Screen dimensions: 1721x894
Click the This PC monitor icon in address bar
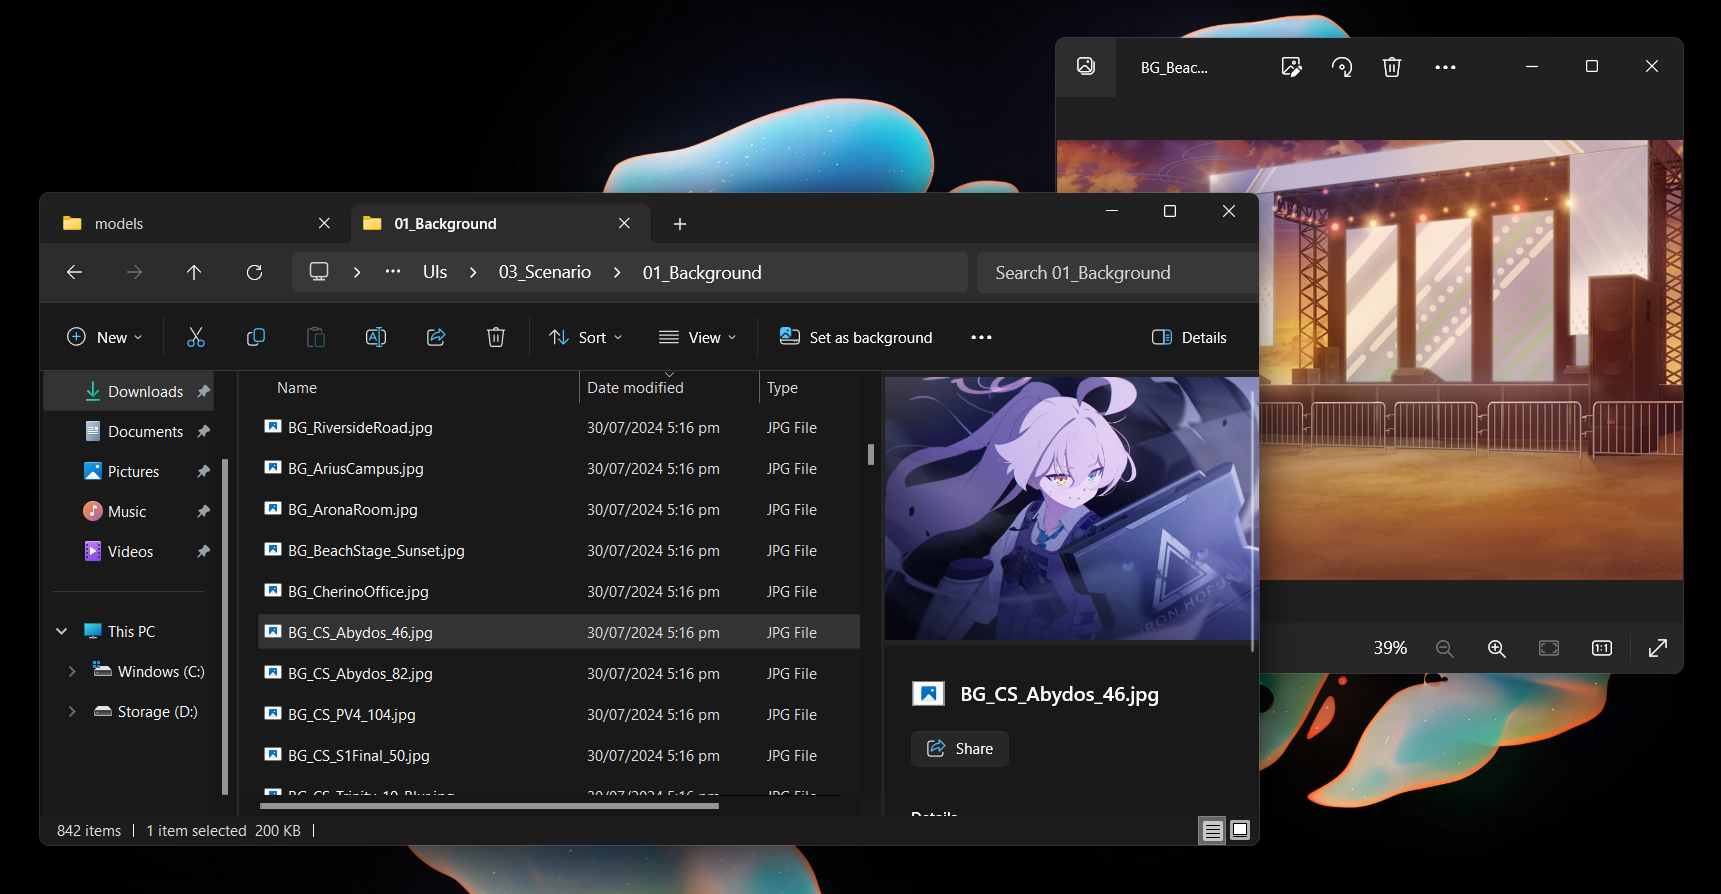tap(319, 272)
